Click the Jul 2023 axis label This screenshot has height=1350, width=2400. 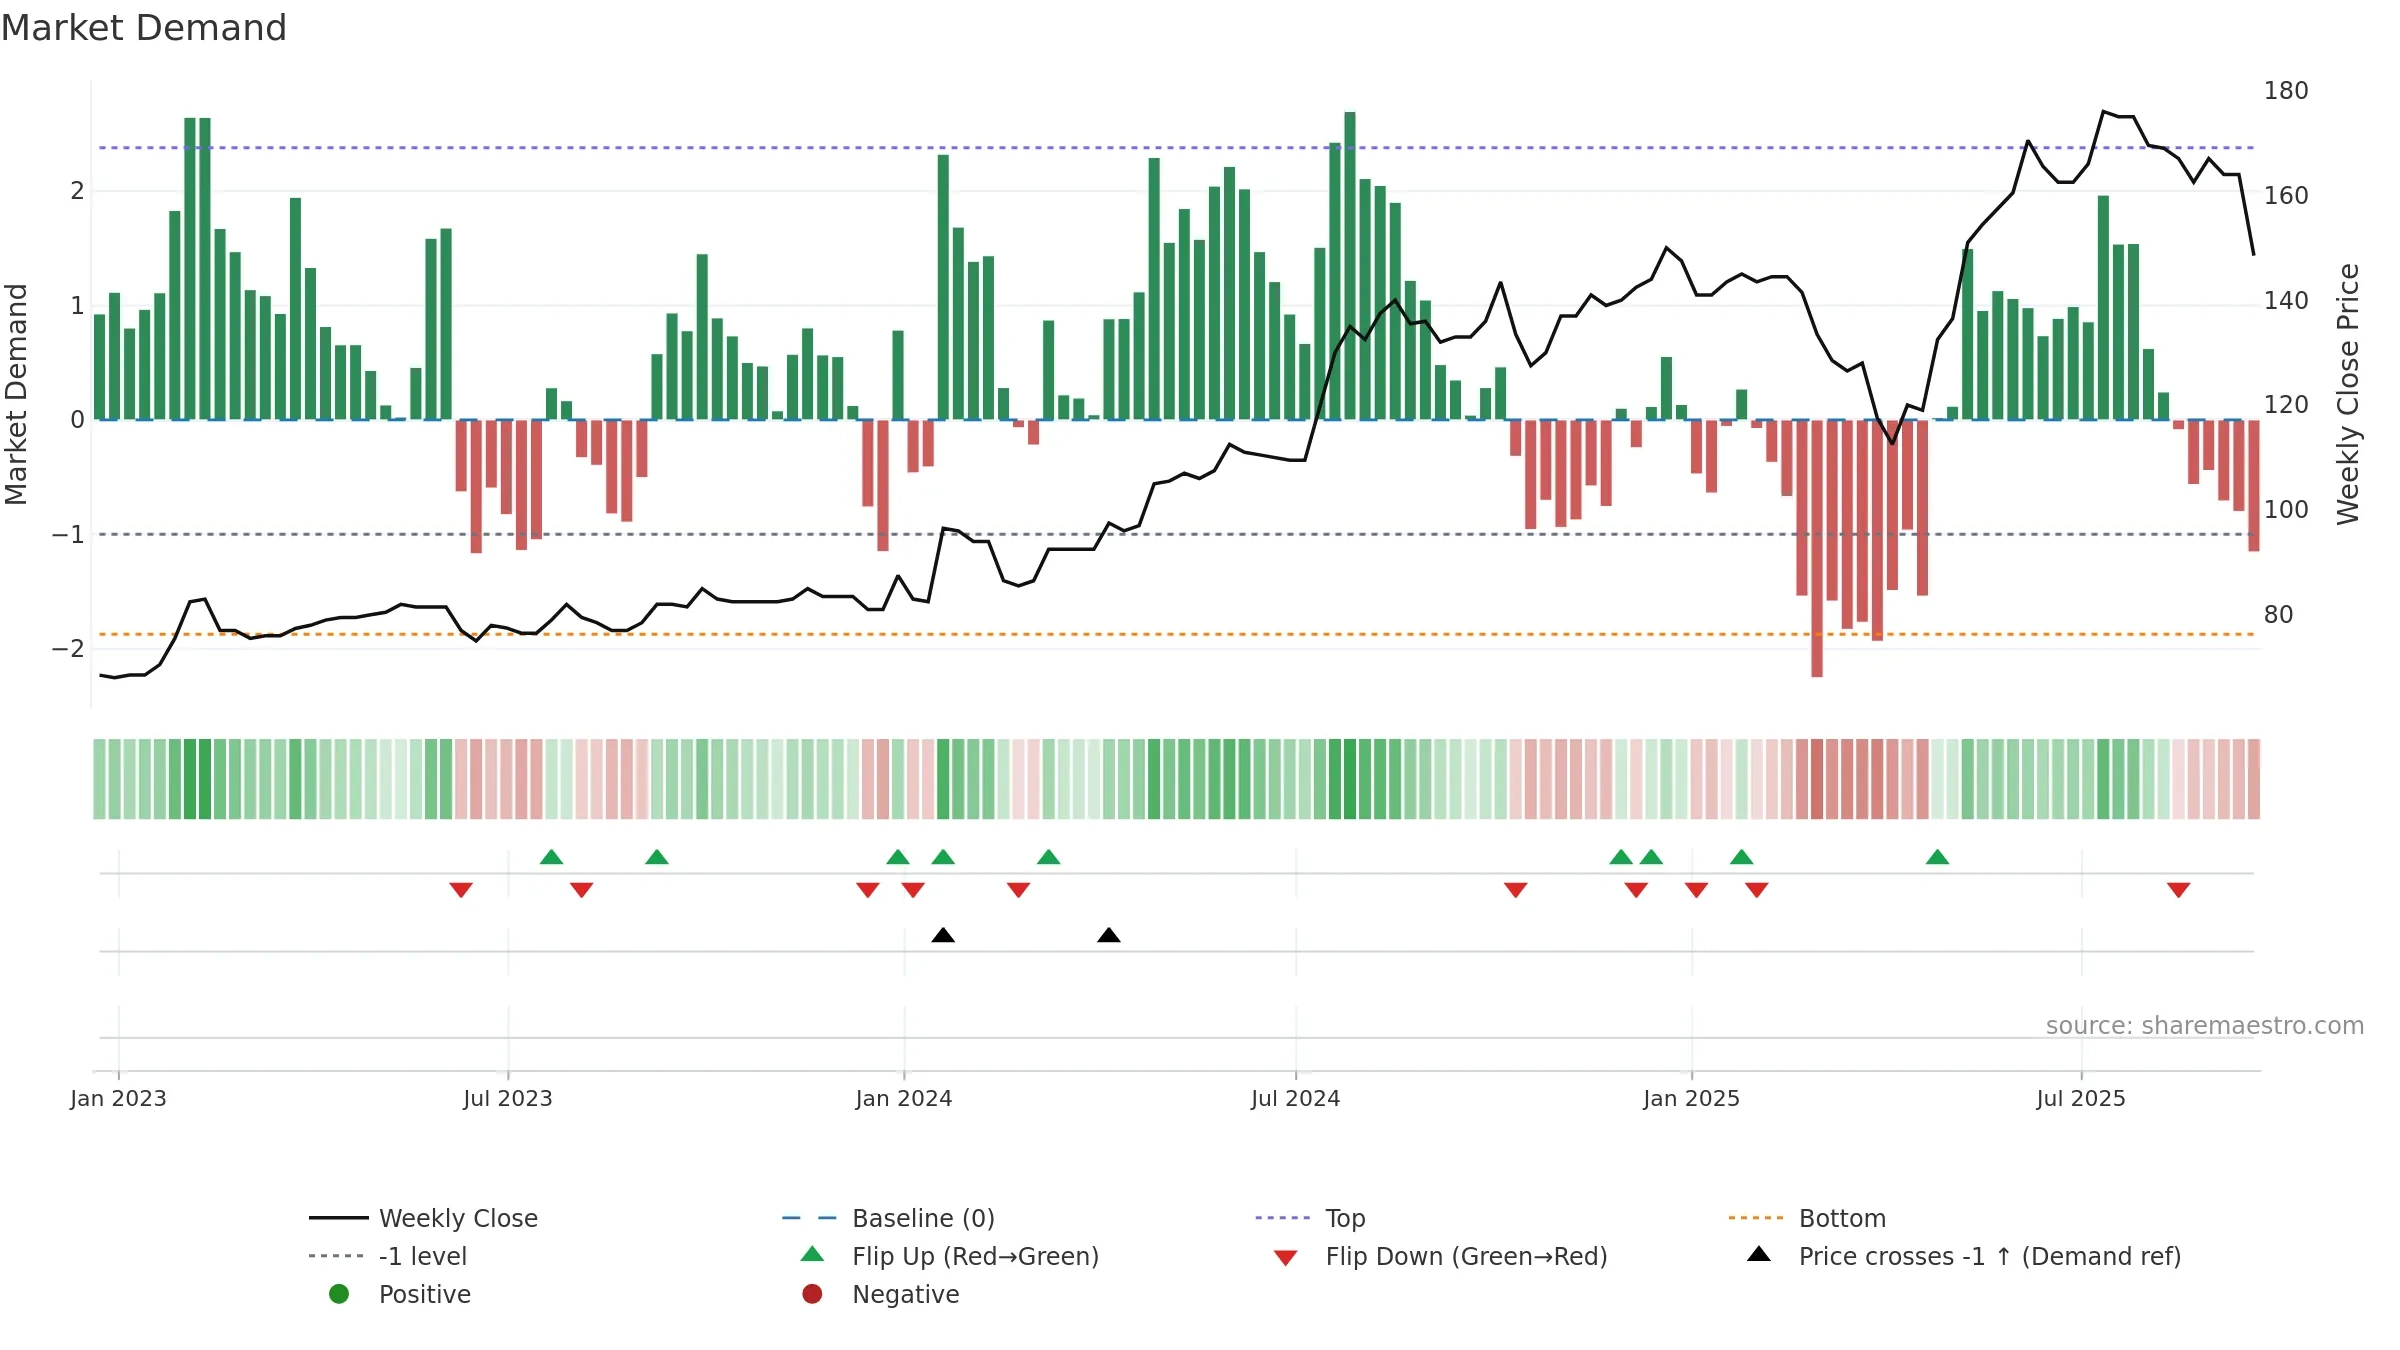[508, 1098]
